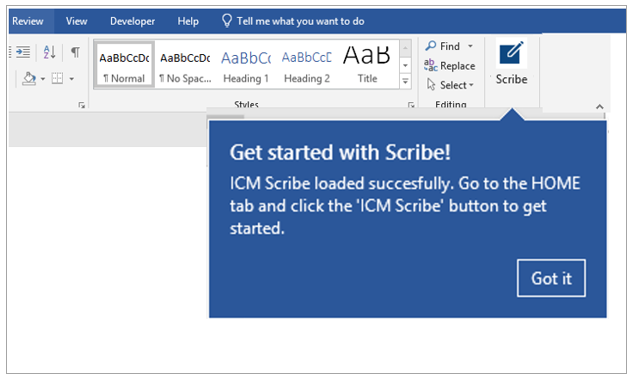Open the Select dropdown menu
The height and width of the screenshot is (386, 636).
[450, 85]
